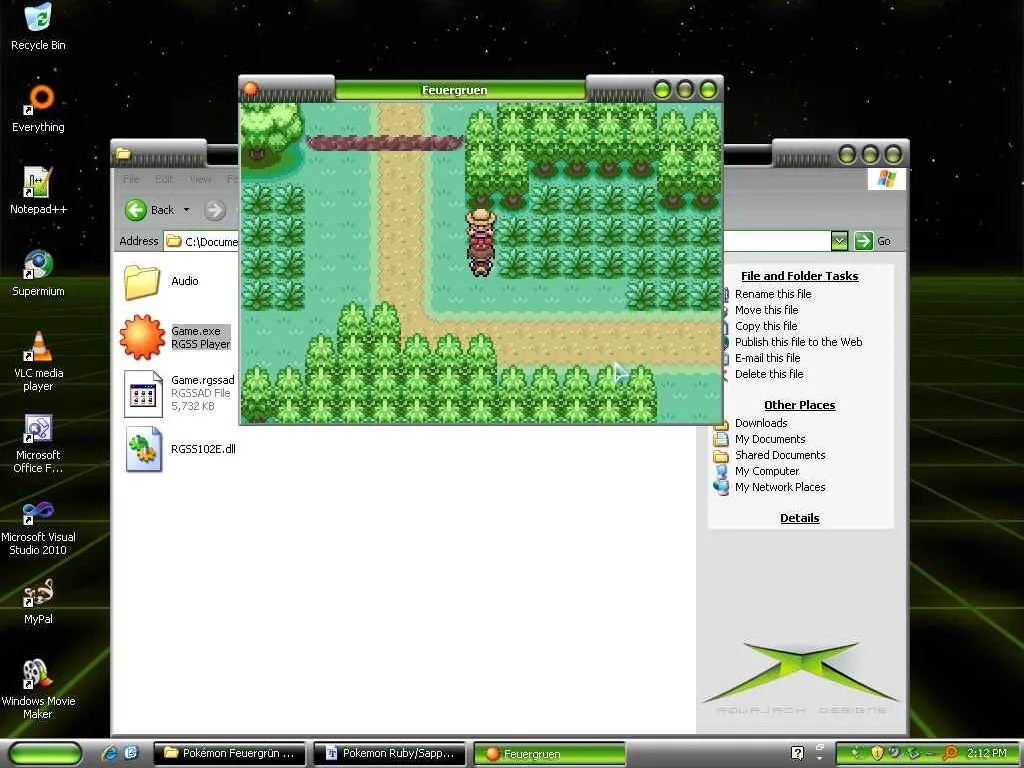Launch Internet Explorer from Quick Launch
Screen dimensions: 1024x768
point(109,753)
